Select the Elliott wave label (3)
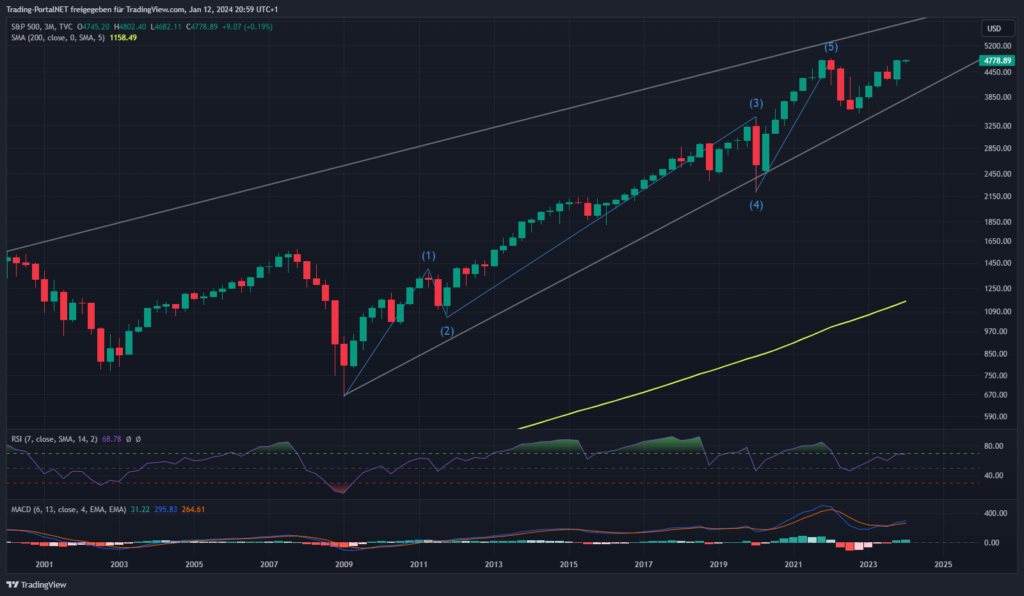The width and height of the screenshot is (1024, 596). click(756, 103)
